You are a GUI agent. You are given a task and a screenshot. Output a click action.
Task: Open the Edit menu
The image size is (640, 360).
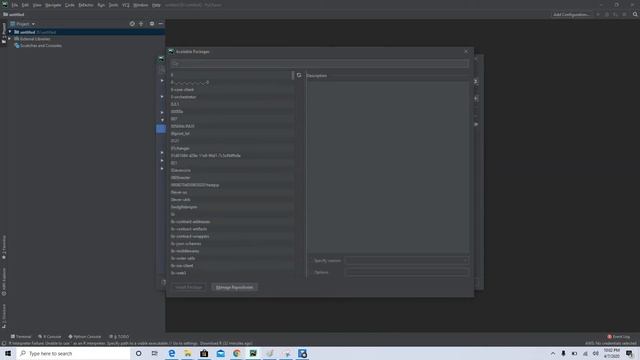[25, 5]
